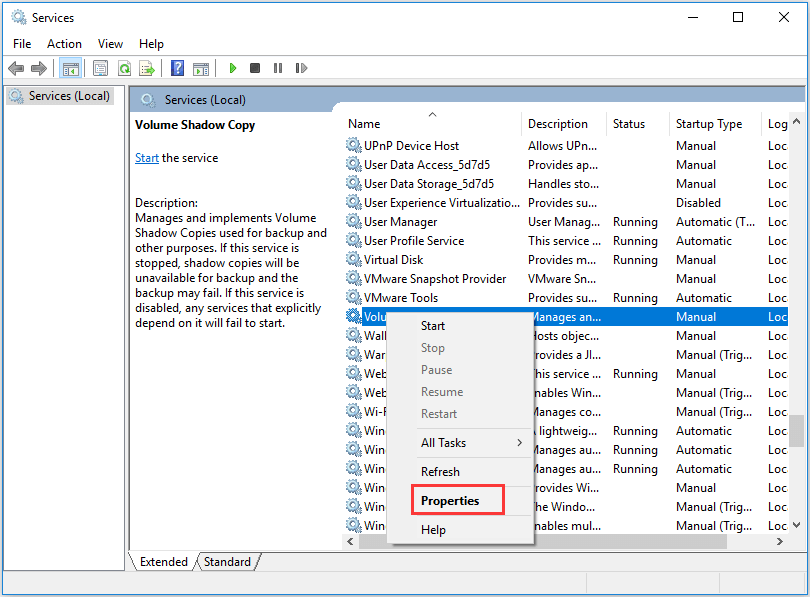The height and width of the screenshot is (597, 810).
Task: Click the Stop Service square icon
Action: point(255,69)
